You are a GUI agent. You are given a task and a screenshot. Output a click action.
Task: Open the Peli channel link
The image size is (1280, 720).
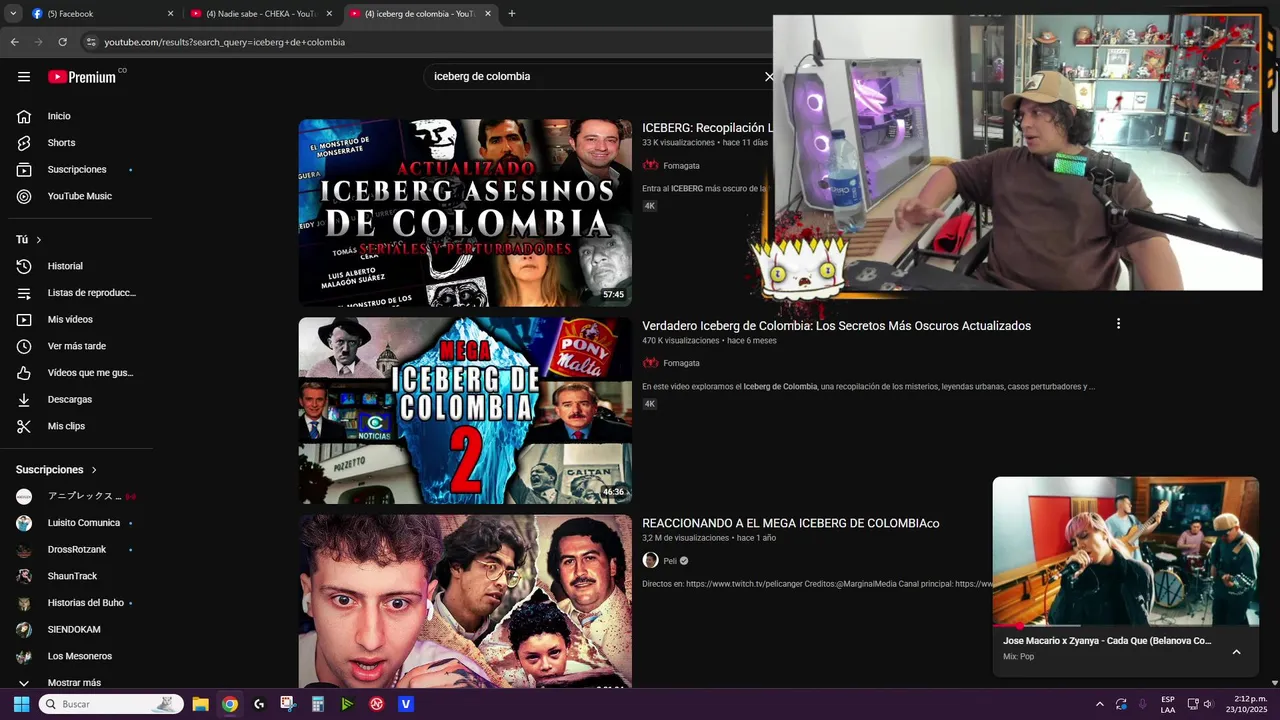tap(670, 561)
